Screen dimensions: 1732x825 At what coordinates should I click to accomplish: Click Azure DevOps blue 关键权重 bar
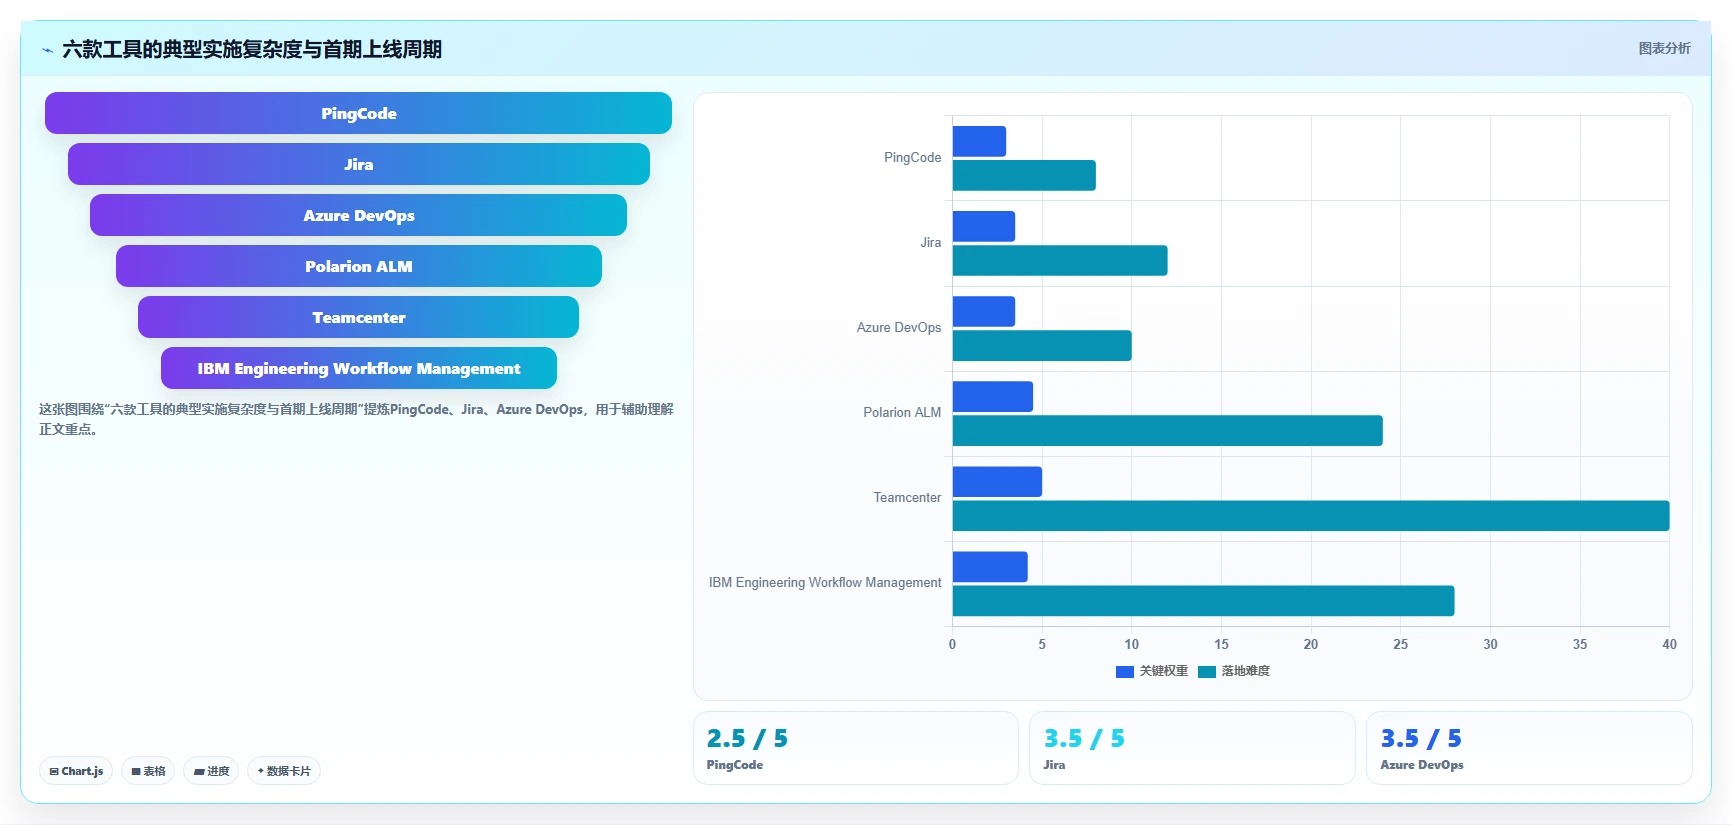(984, 311)
